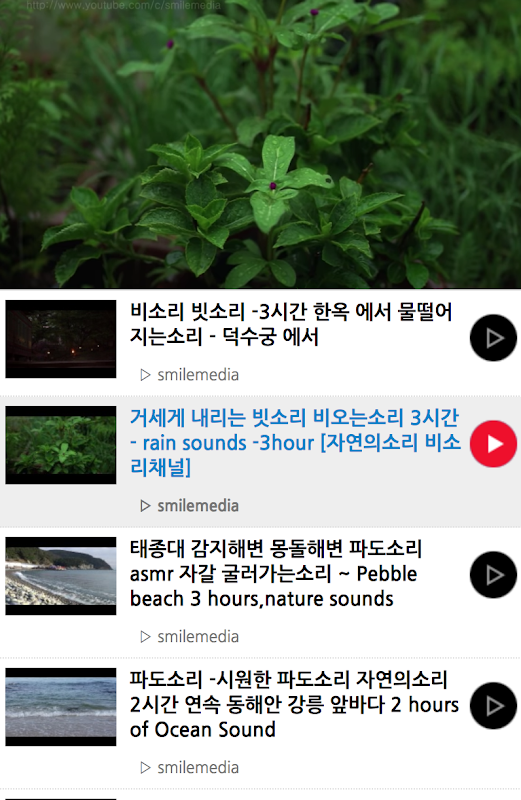
Task: Select the blue title 거세게 내리는 빗소리
Action: point(295,442)
